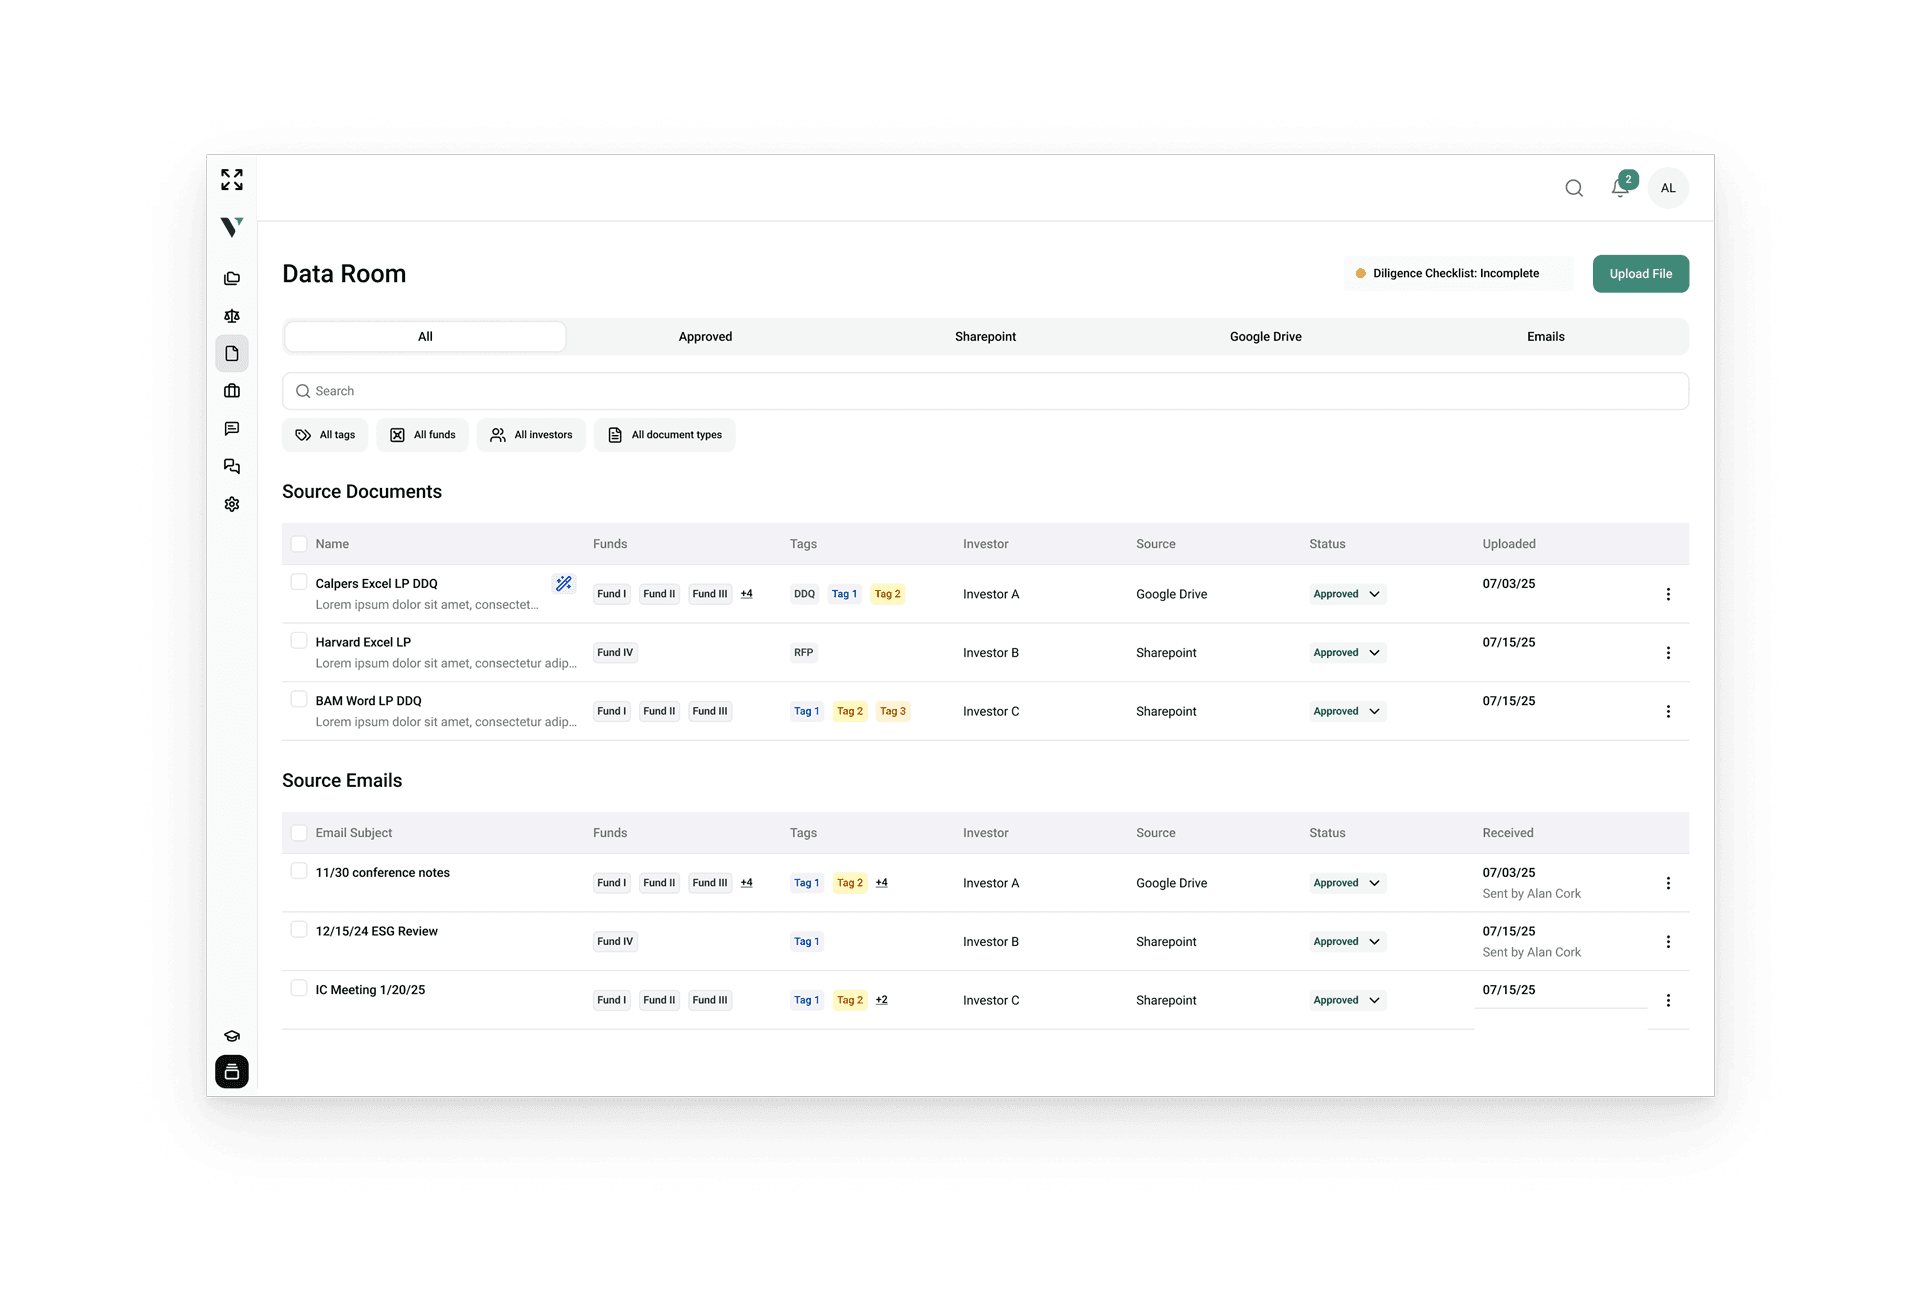Check the Calpers Excel LP DDQ checkbox
This screenshot has width=1920, height=1305.
(298, 582)
